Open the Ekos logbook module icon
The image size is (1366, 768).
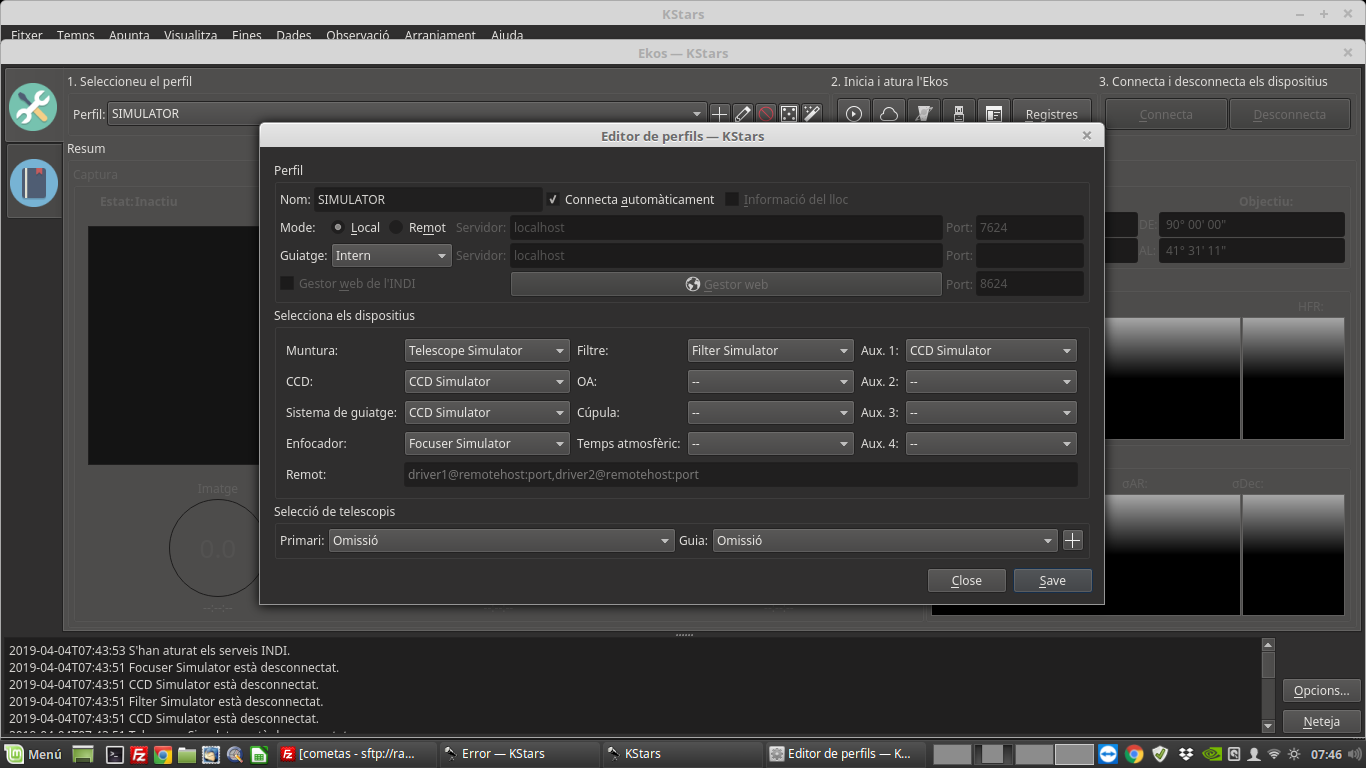click(33, 182)
